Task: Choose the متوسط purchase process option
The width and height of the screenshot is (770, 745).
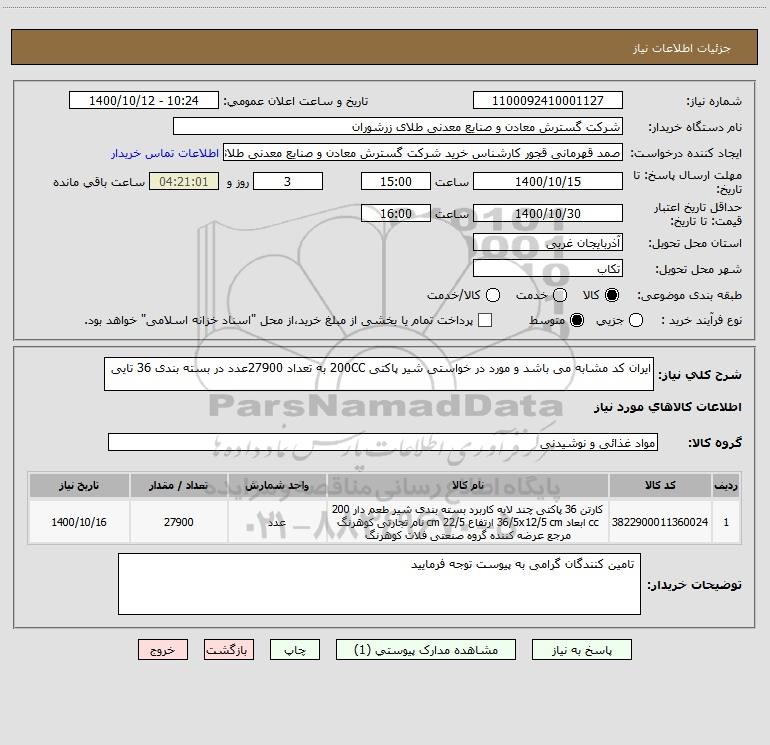Action: (577, 320)
